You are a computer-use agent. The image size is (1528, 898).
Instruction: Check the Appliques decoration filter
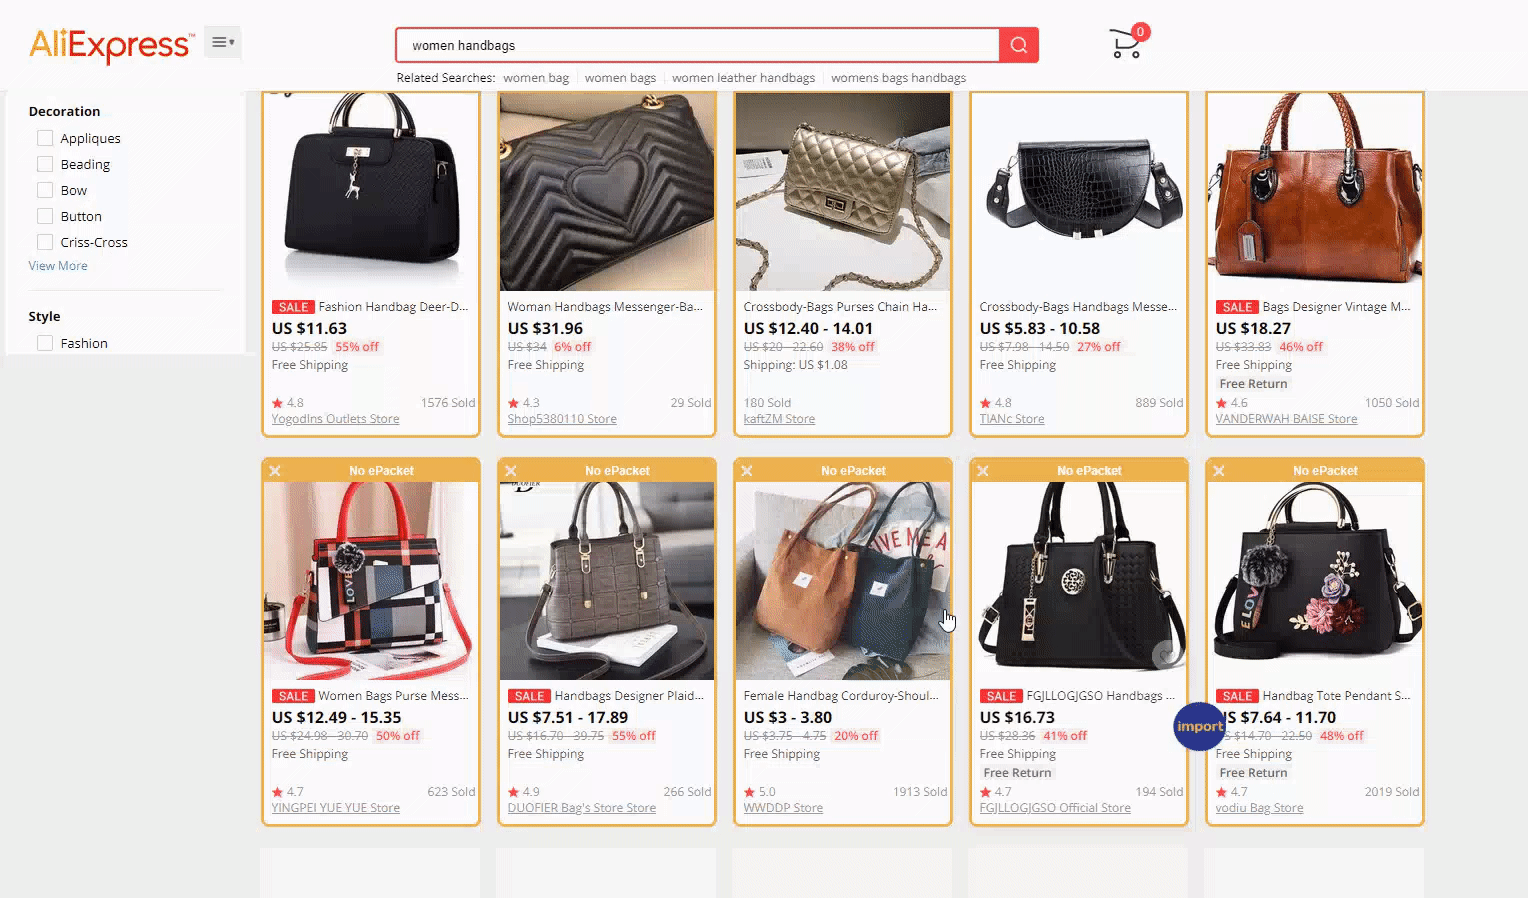click(45, 138)
